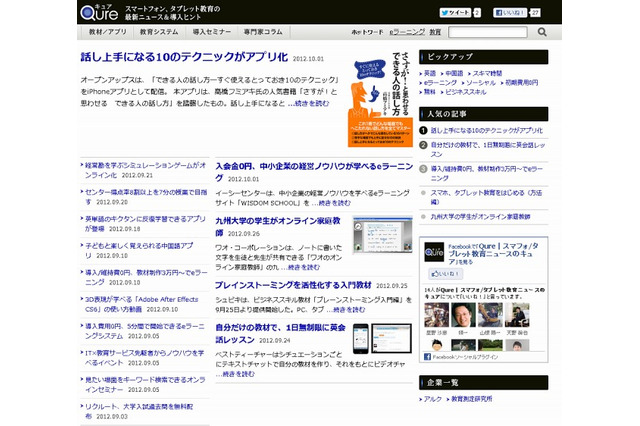Open article 入会金0円、中小企業の経営ノウハウ
This screenshot has width=640, height=426.
314,172
